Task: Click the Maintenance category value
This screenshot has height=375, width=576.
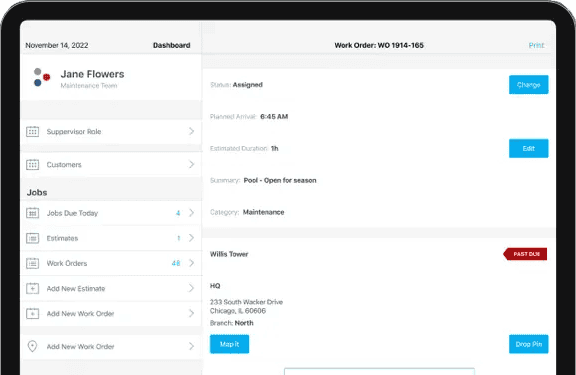Action: [263, 212]
